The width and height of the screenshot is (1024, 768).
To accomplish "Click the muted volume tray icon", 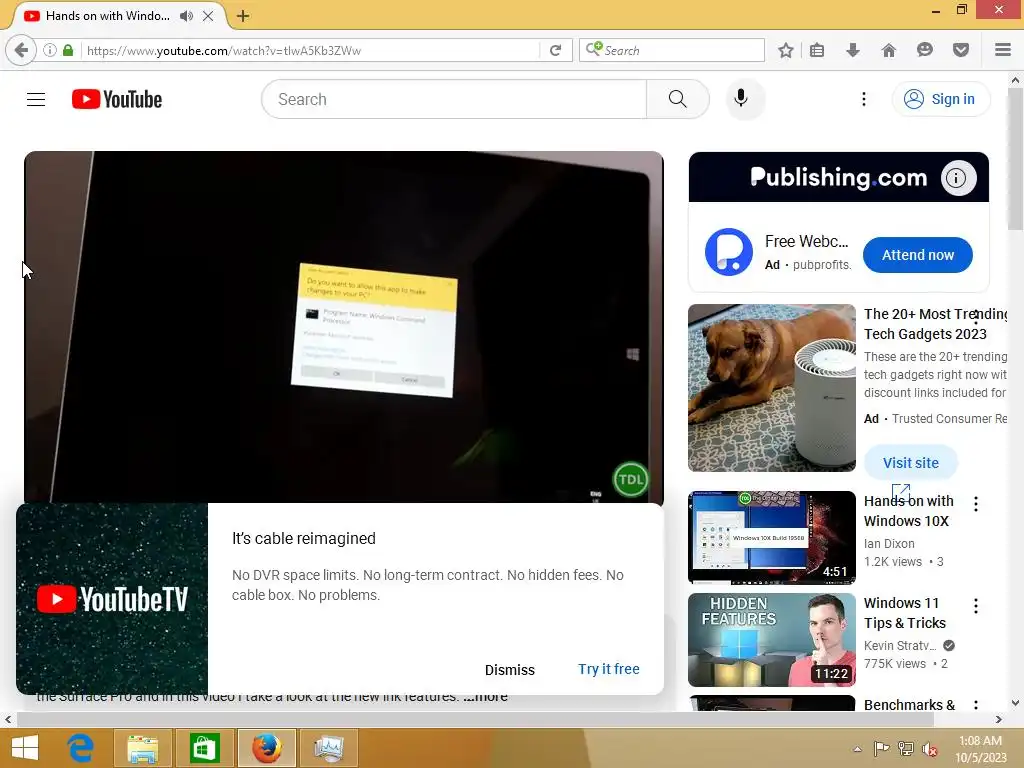I will (x=929, y=749).
